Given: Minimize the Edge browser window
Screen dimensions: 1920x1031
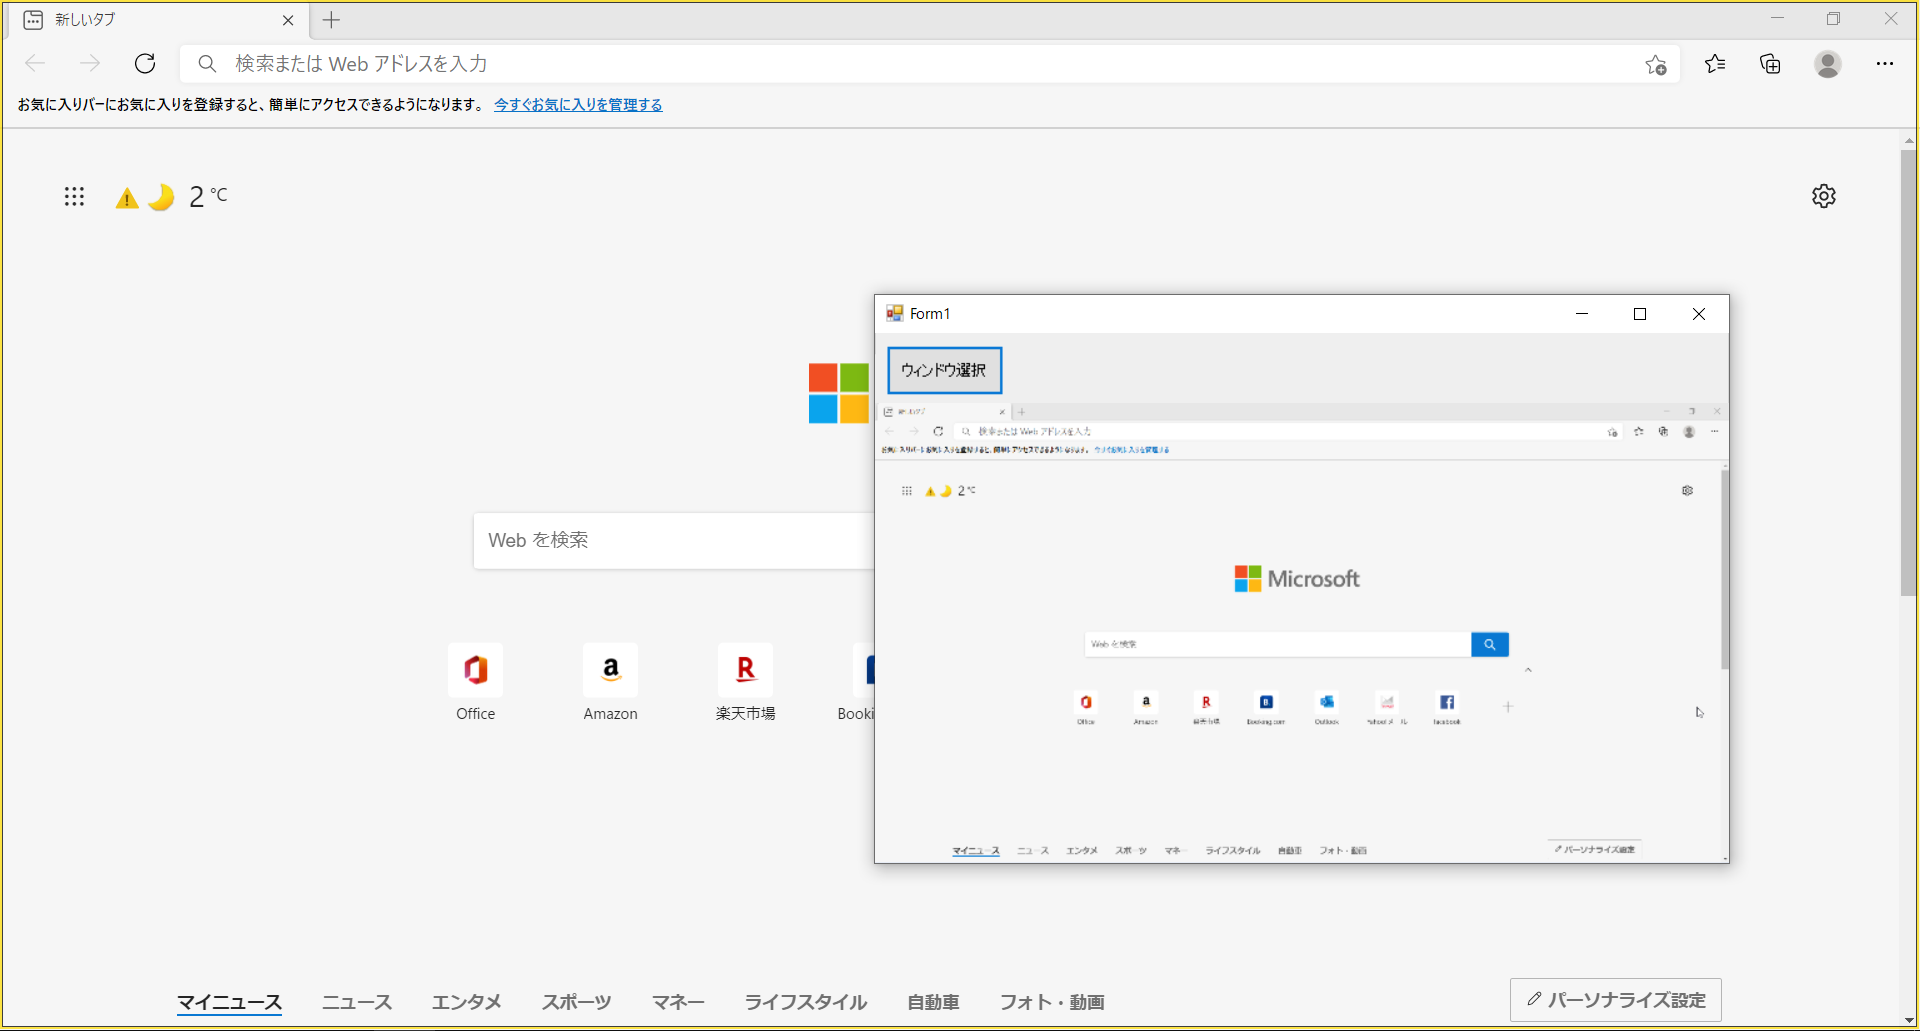Looking at the screenshot, I should pos(1777,19).
